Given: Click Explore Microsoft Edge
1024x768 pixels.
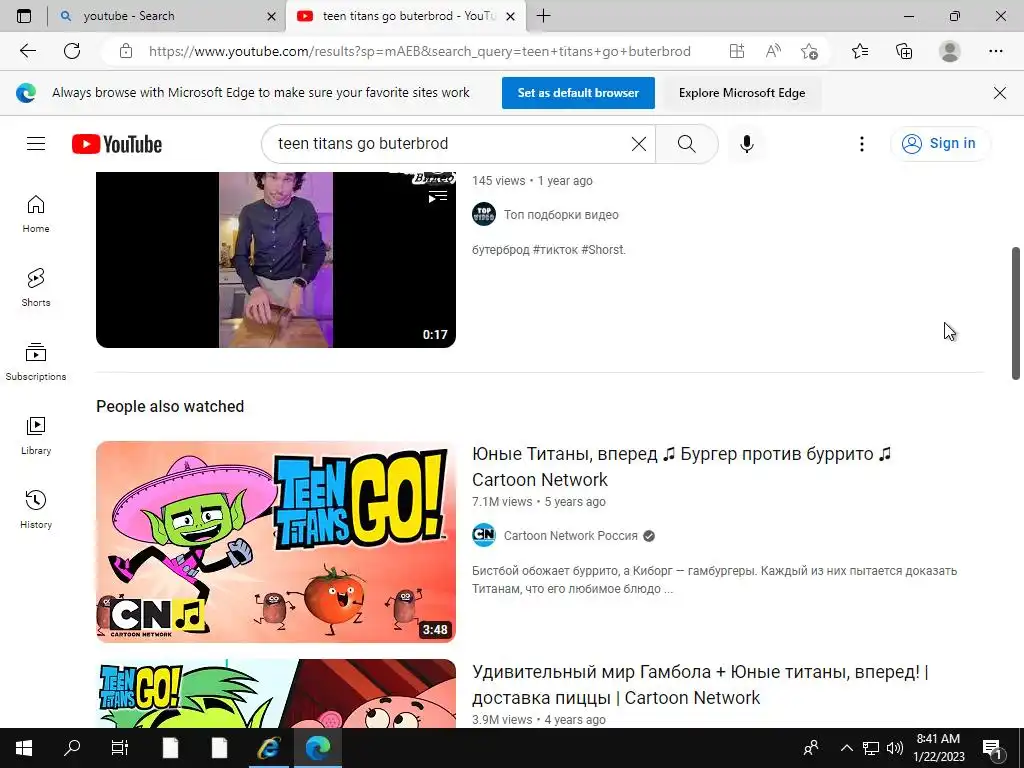Looking at the screenshot, I should 742,93.
